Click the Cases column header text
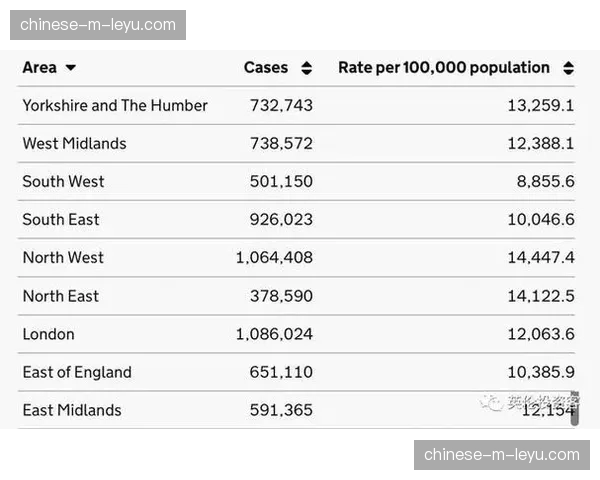 click(265, 68)
